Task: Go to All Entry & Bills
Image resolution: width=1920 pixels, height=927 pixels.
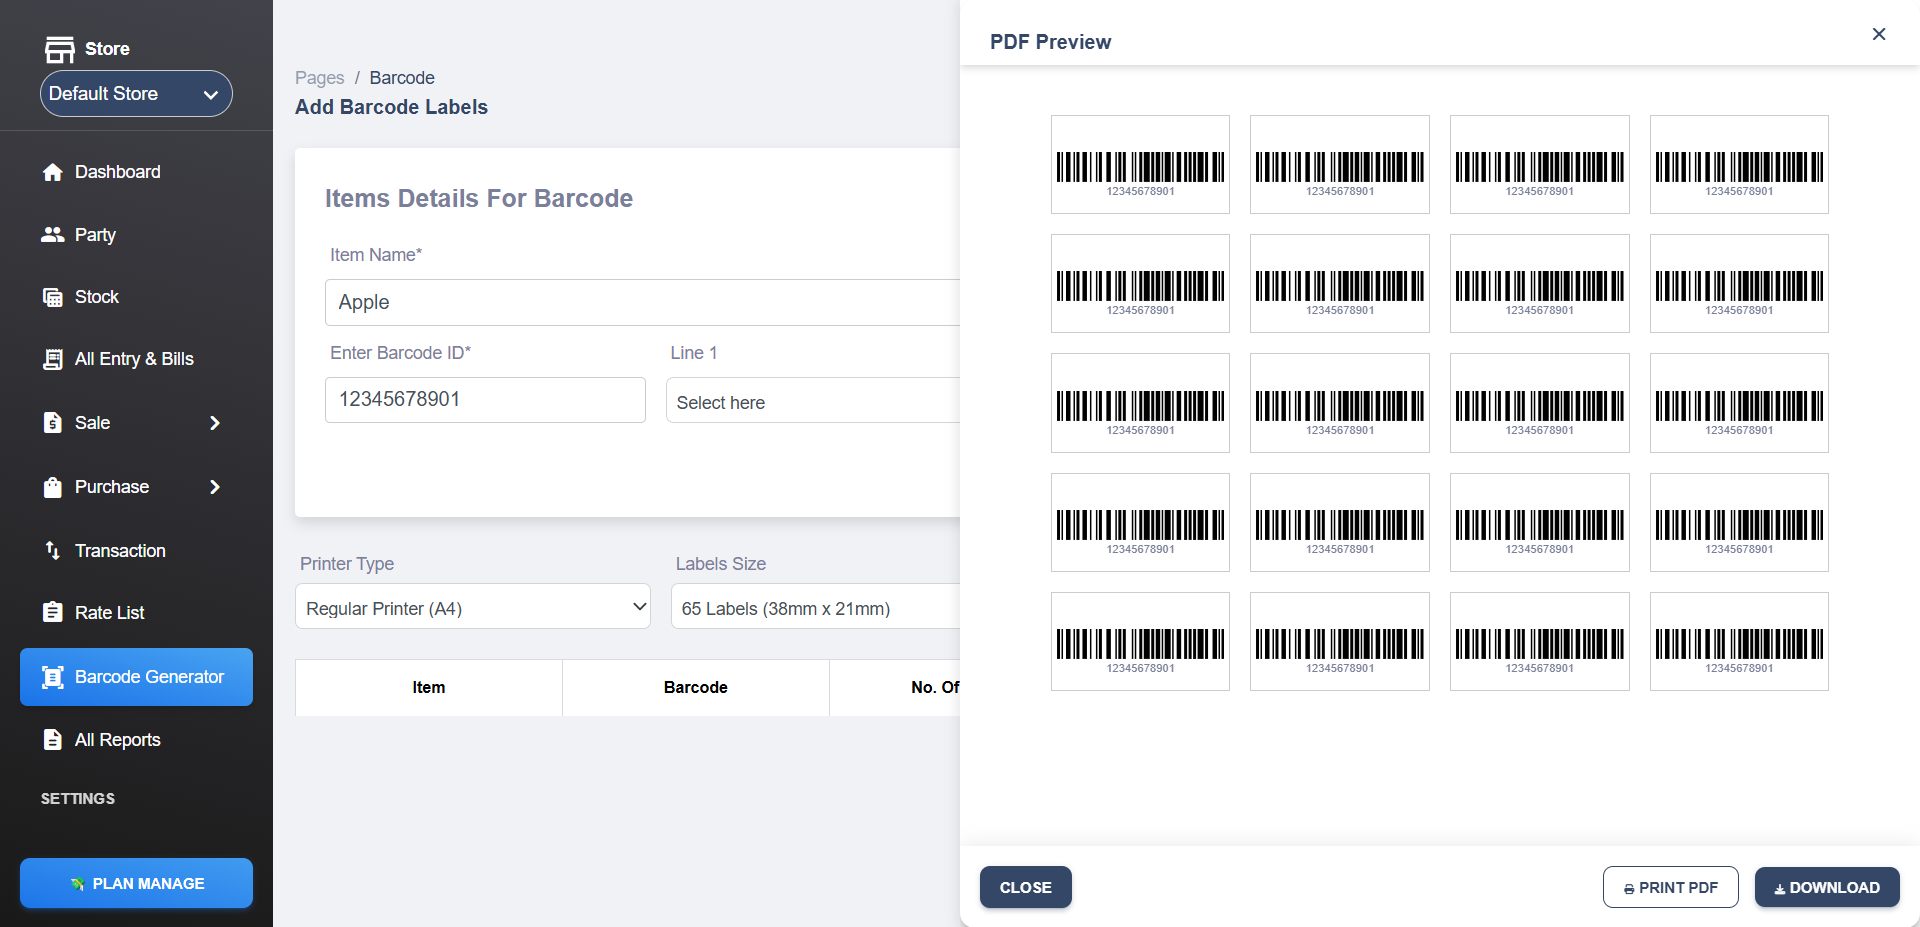Action: [x=134, y=359]
